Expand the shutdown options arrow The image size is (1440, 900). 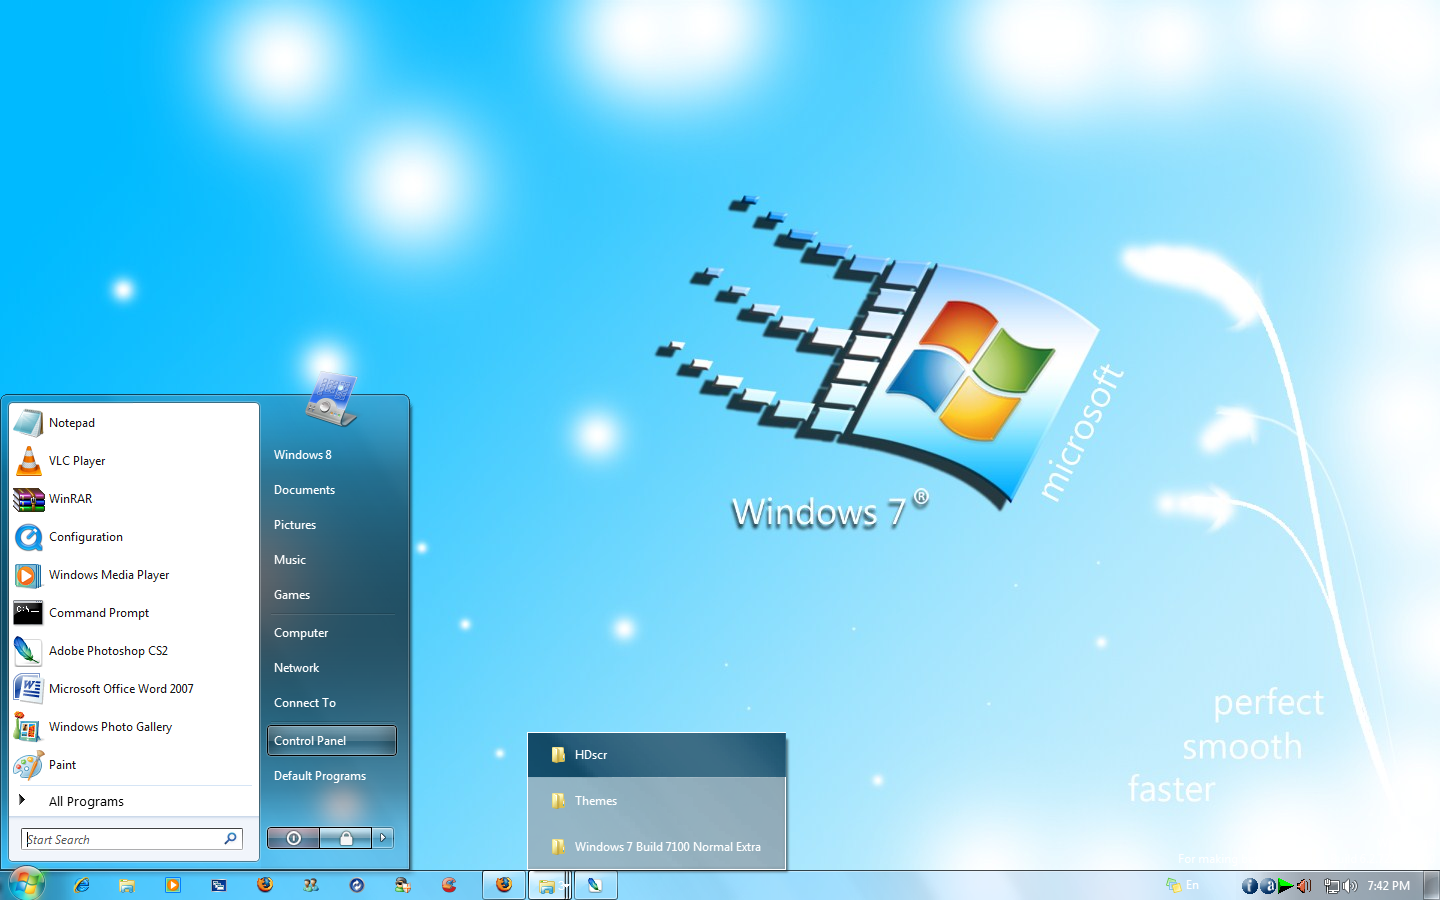pyautogui.click(x=383, y=838)
